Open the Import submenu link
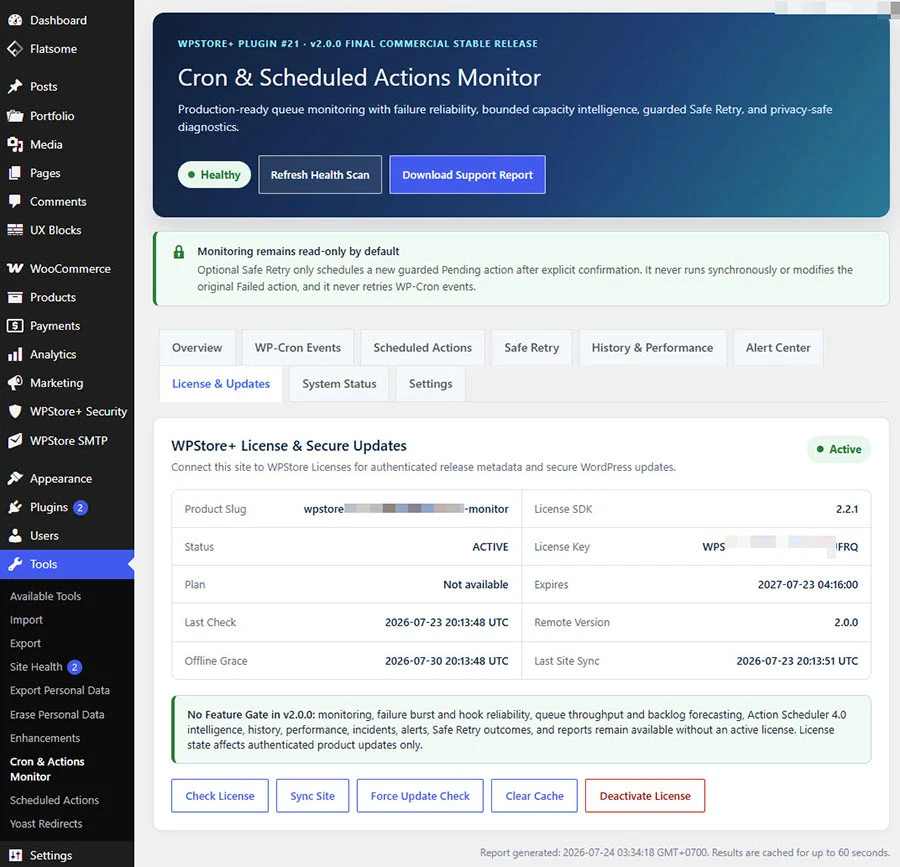The width and height of the screenshot is (900, 867). (26, 620)
